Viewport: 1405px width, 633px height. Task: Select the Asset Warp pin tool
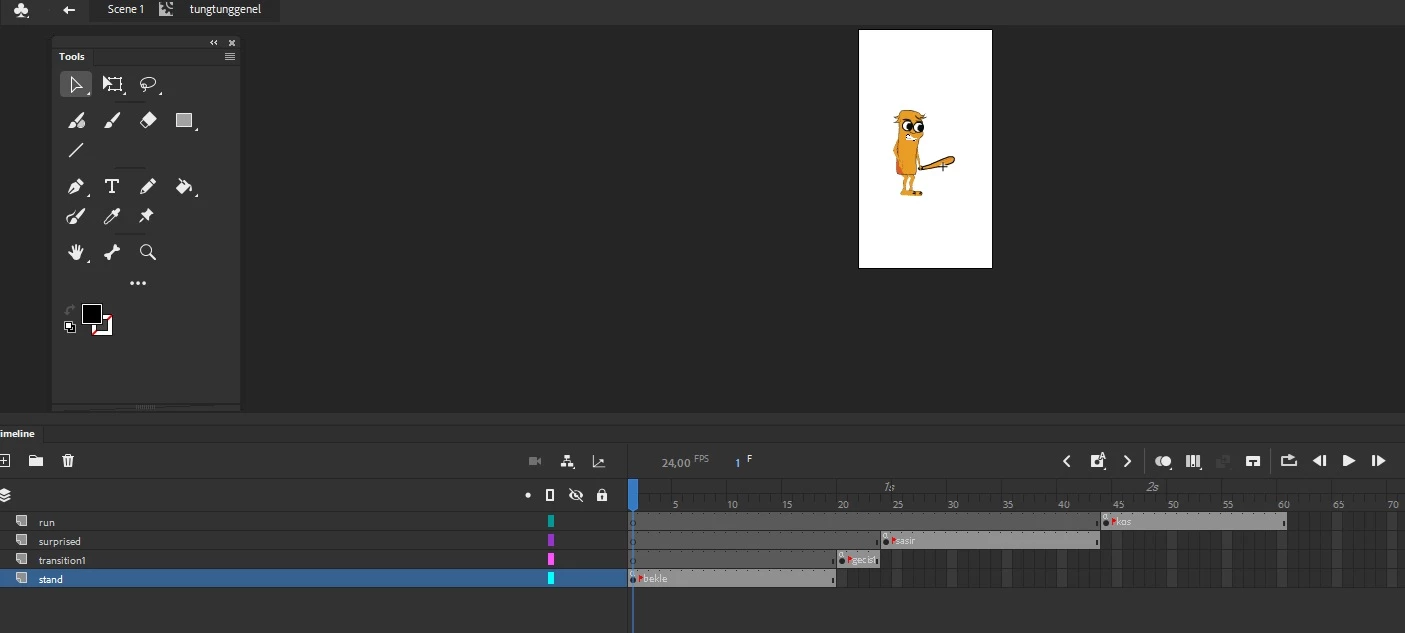click(147, 216)
